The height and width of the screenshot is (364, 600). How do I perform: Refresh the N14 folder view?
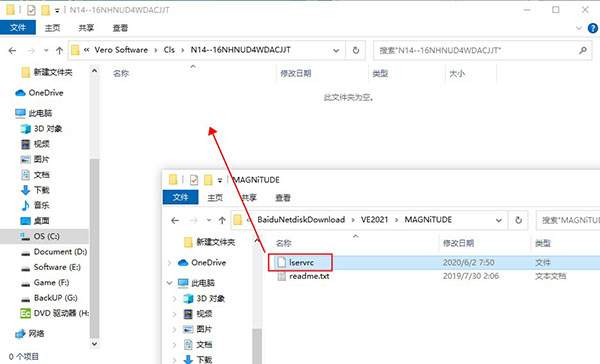[356, 51]
